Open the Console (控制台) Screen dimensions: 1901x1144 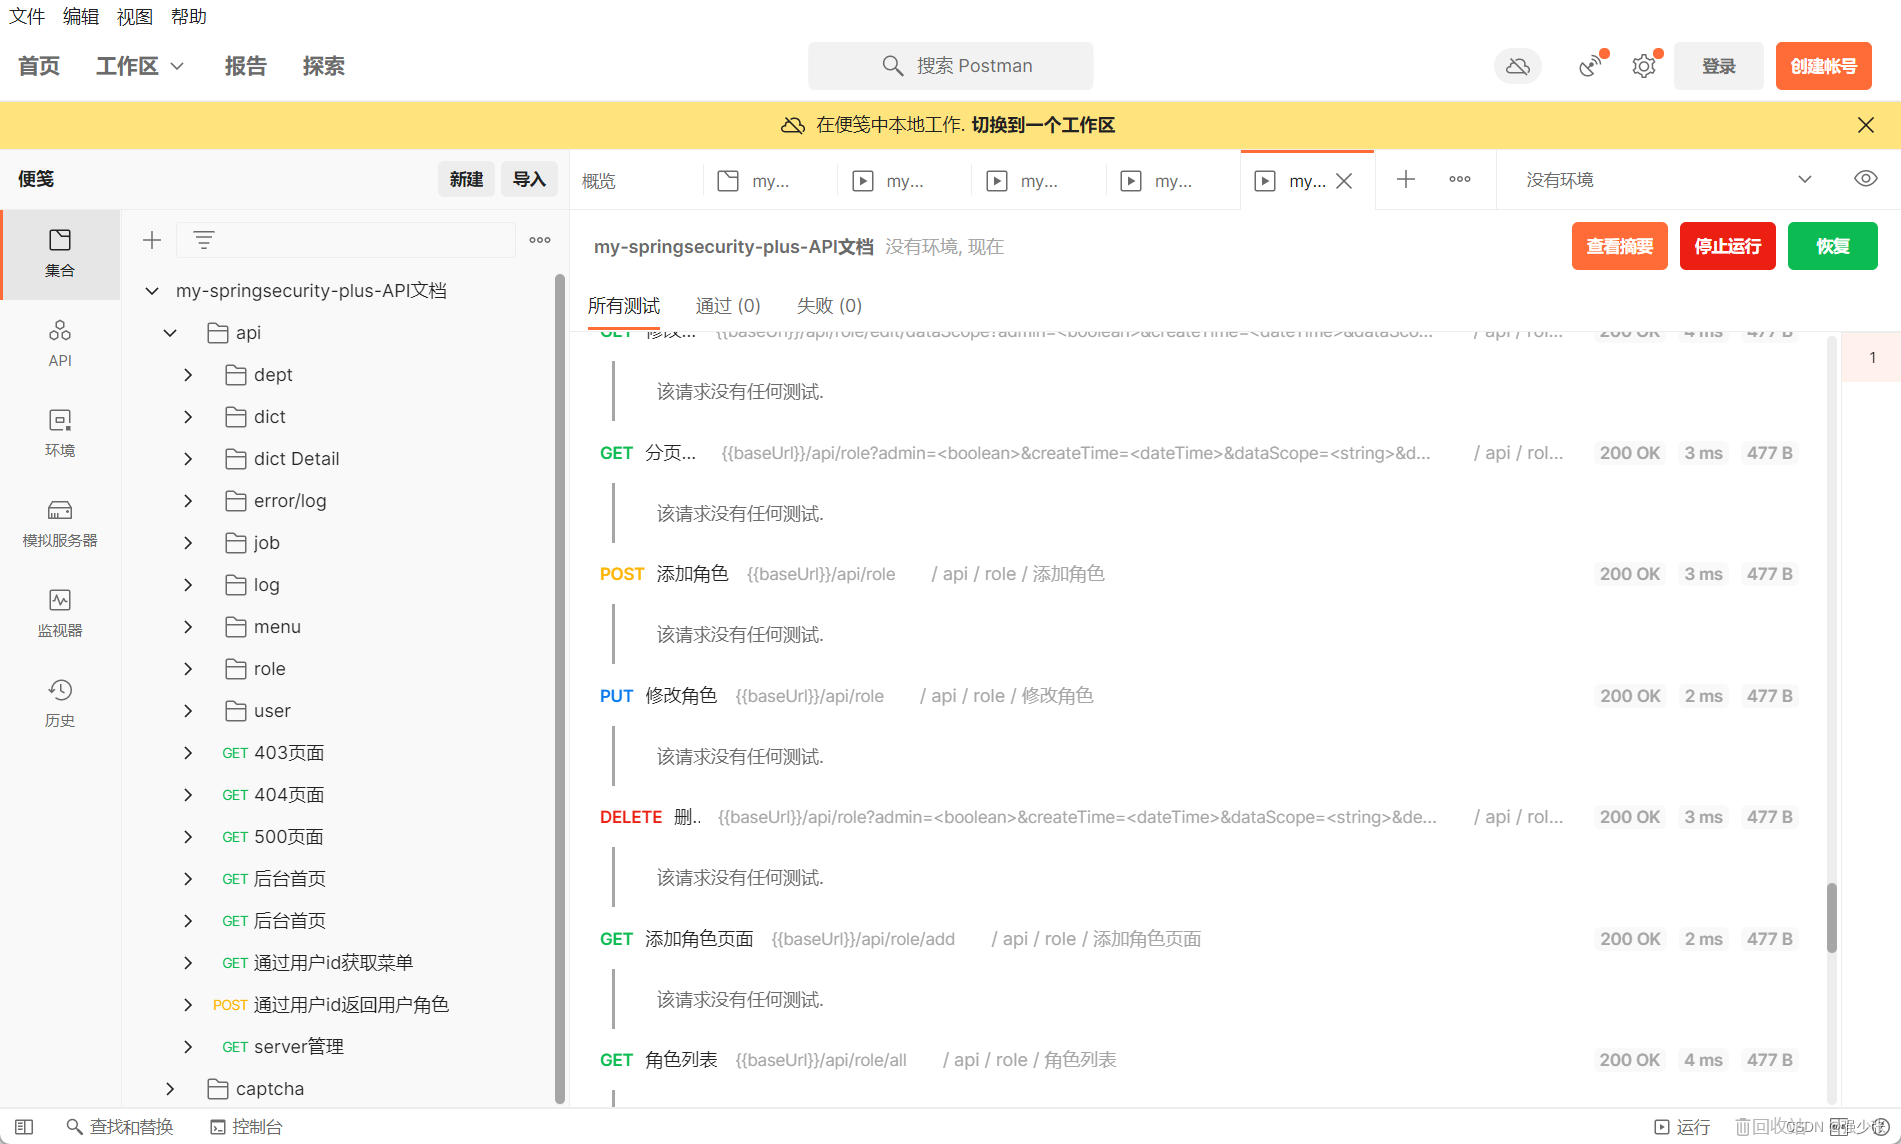click(x=246, y=1127)
